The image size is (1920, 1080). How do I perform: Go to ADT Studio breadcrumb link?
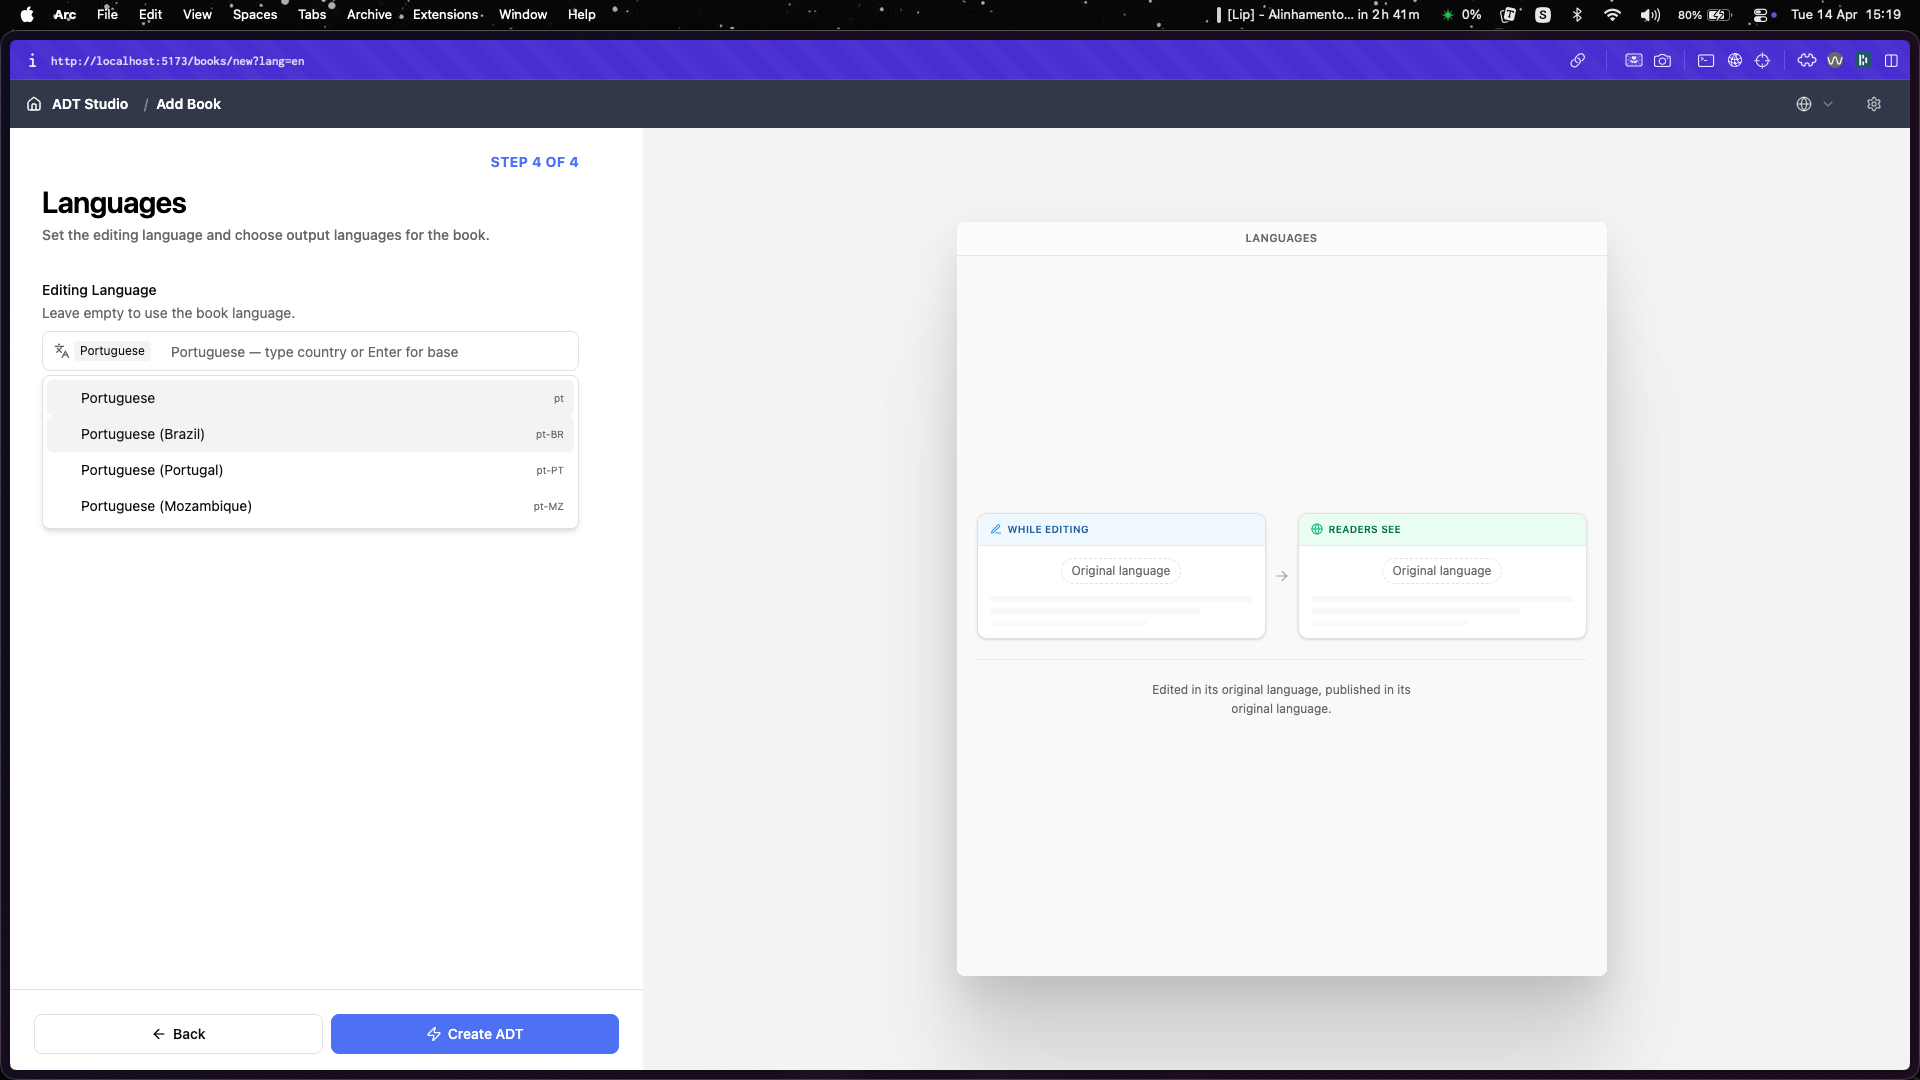point(90,104)
